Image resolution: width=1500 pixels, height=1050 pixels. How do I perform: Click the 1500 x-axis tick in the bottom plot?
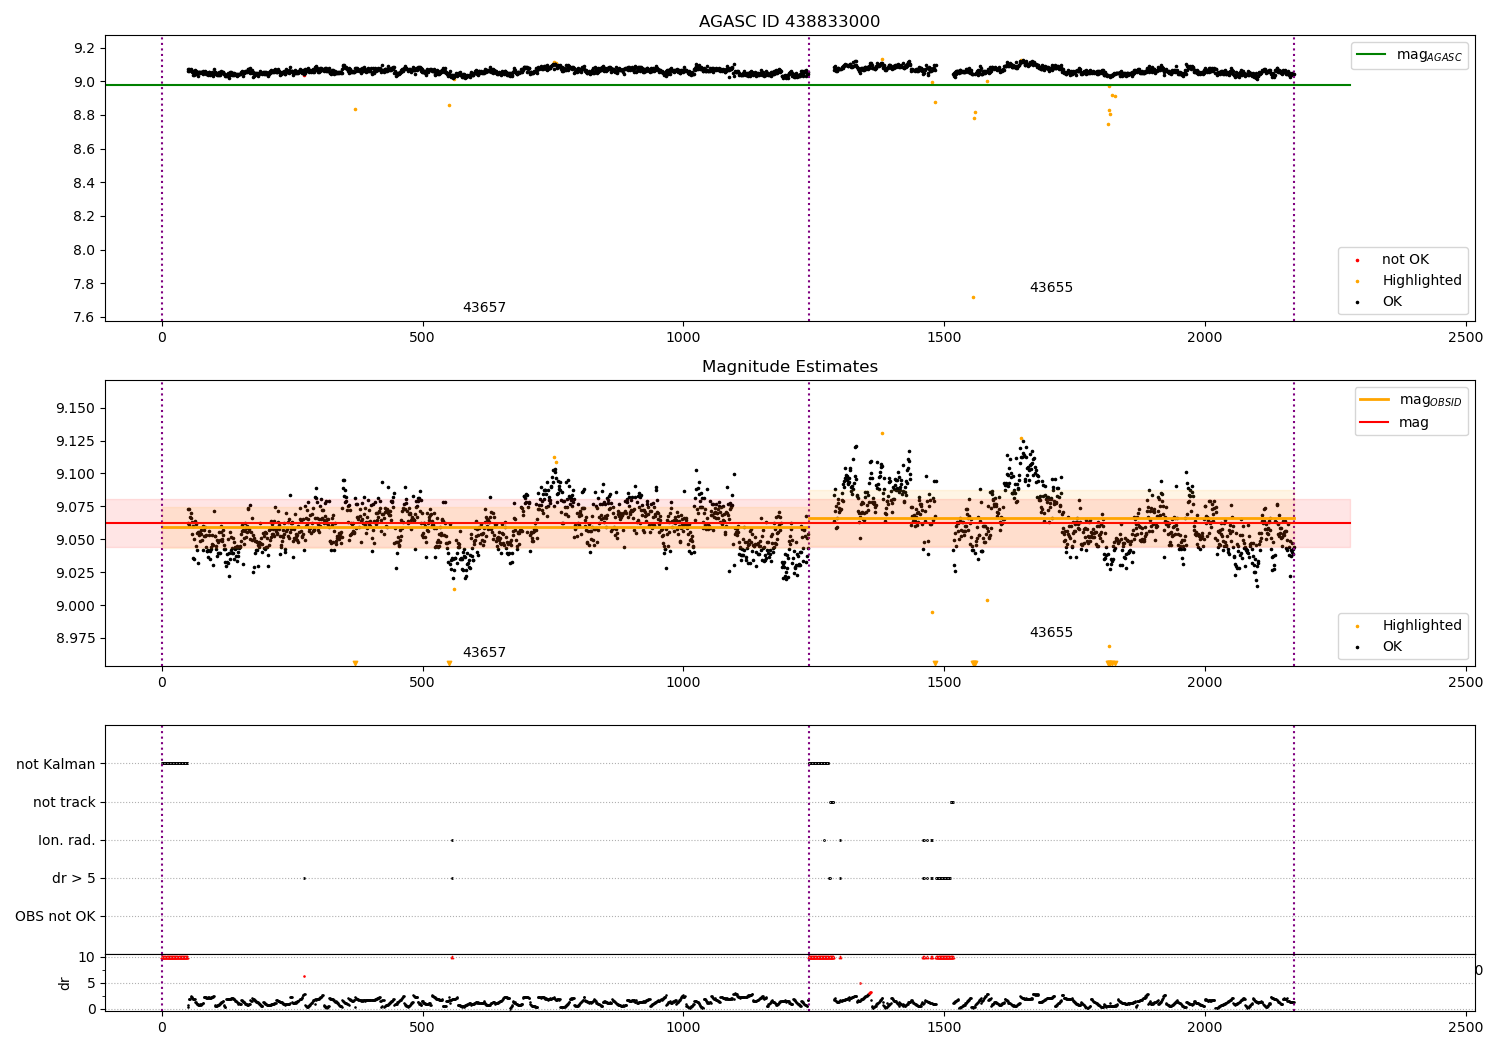pos(944,1027)
